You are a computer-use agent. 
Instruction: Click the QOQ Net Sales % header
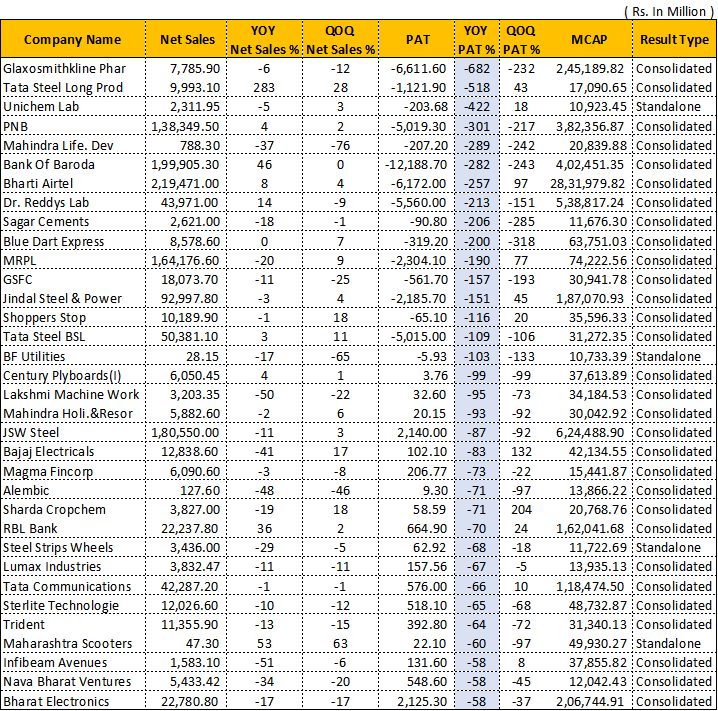[x=340, y=40]
